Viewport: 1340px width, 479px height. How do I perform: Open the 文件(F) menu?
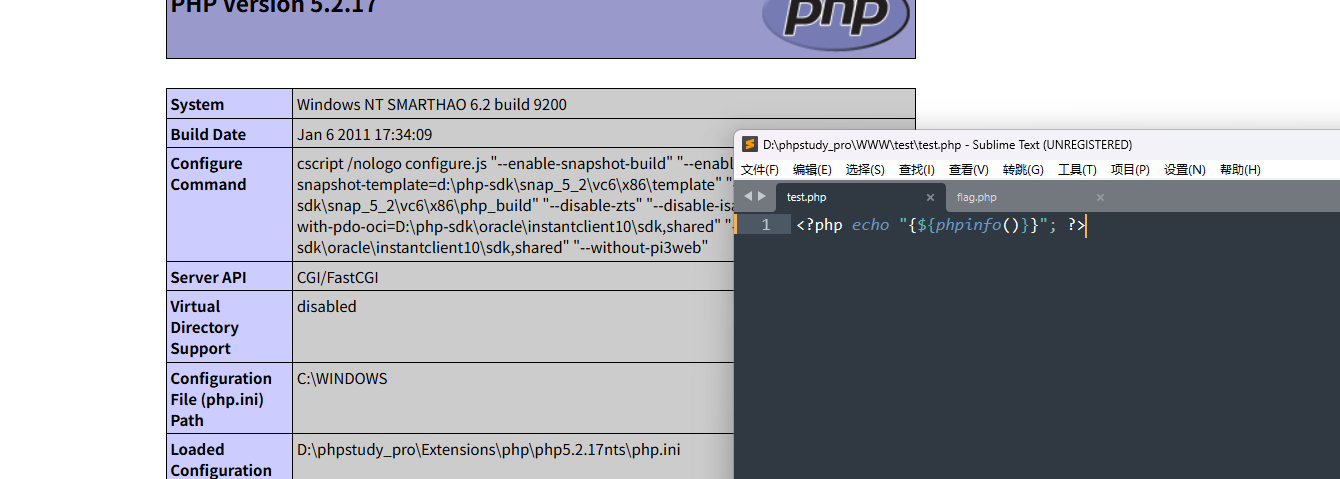tap(760, 170)
